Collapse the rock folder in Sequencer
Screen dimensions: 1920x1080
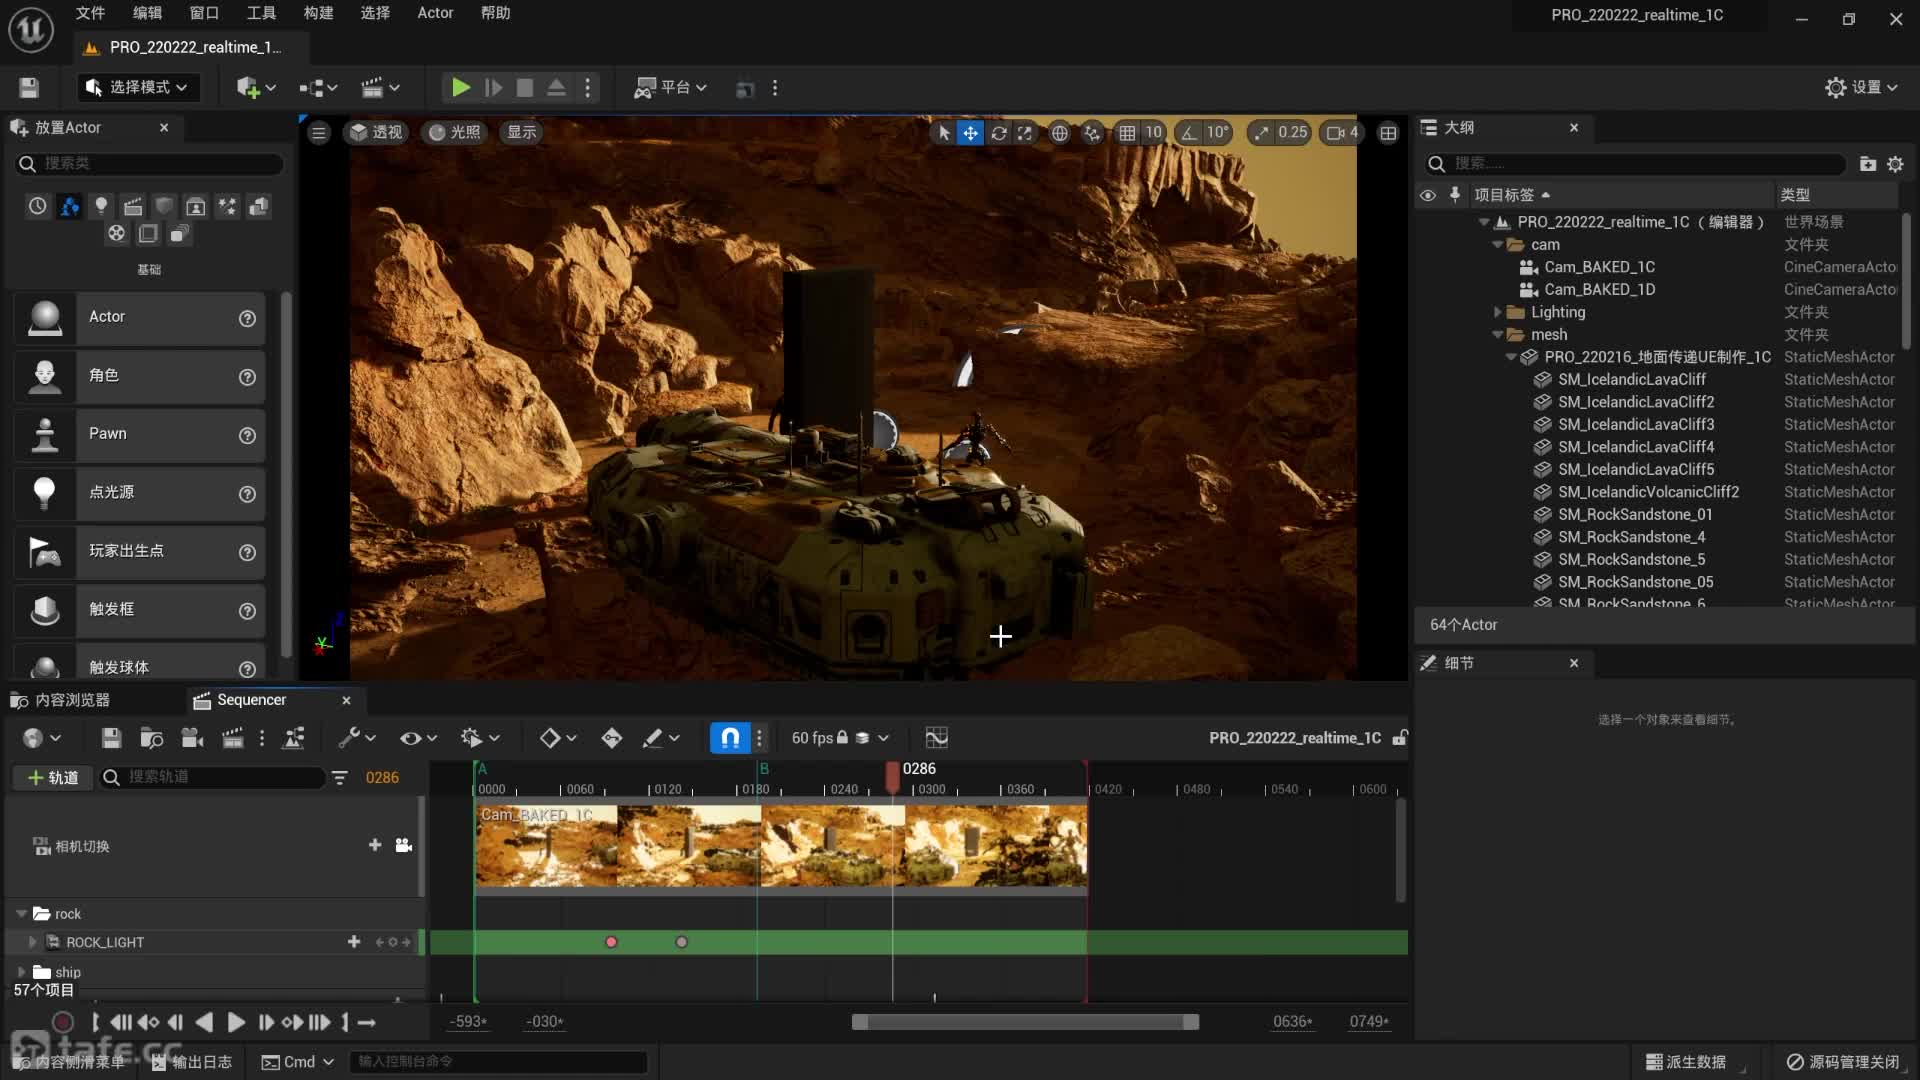click(x=21, y=914)
